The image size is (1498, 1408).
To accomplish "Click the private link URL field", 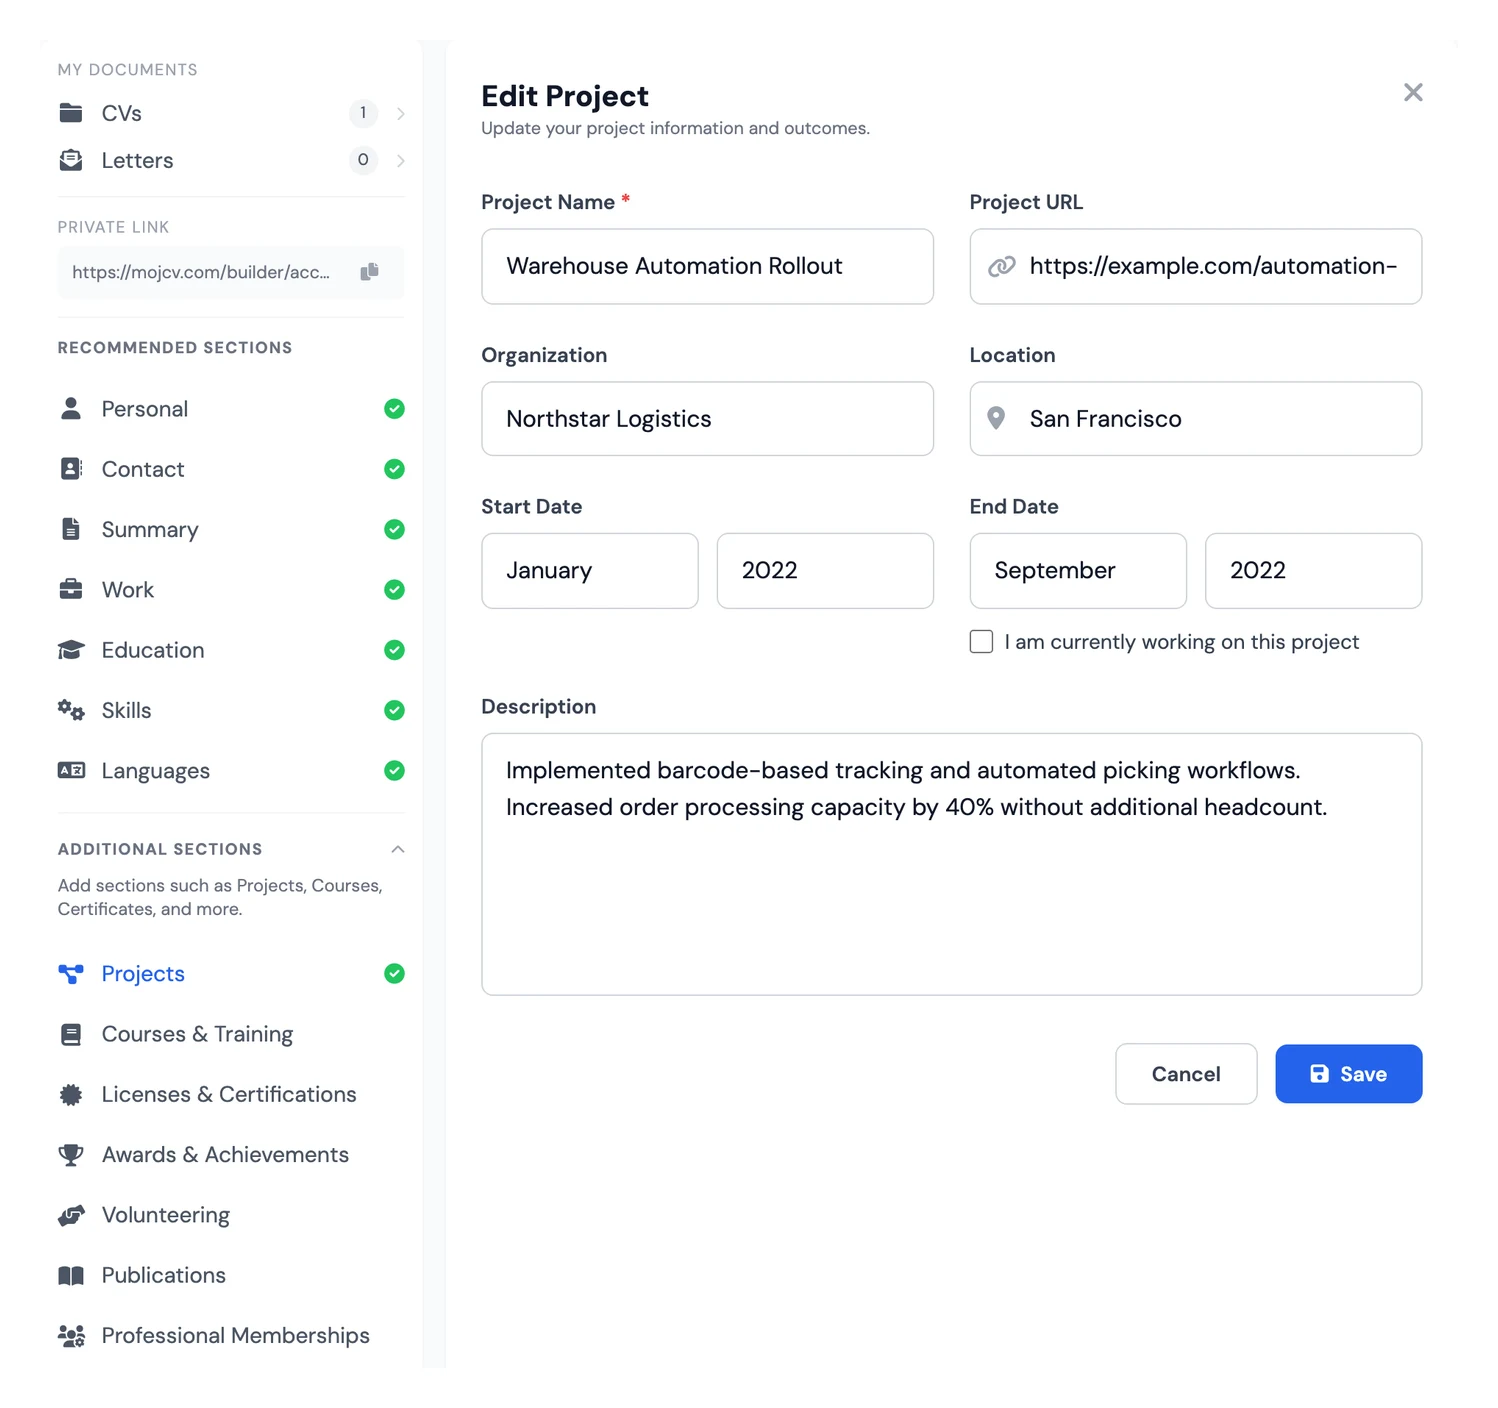I will point(231,272).
